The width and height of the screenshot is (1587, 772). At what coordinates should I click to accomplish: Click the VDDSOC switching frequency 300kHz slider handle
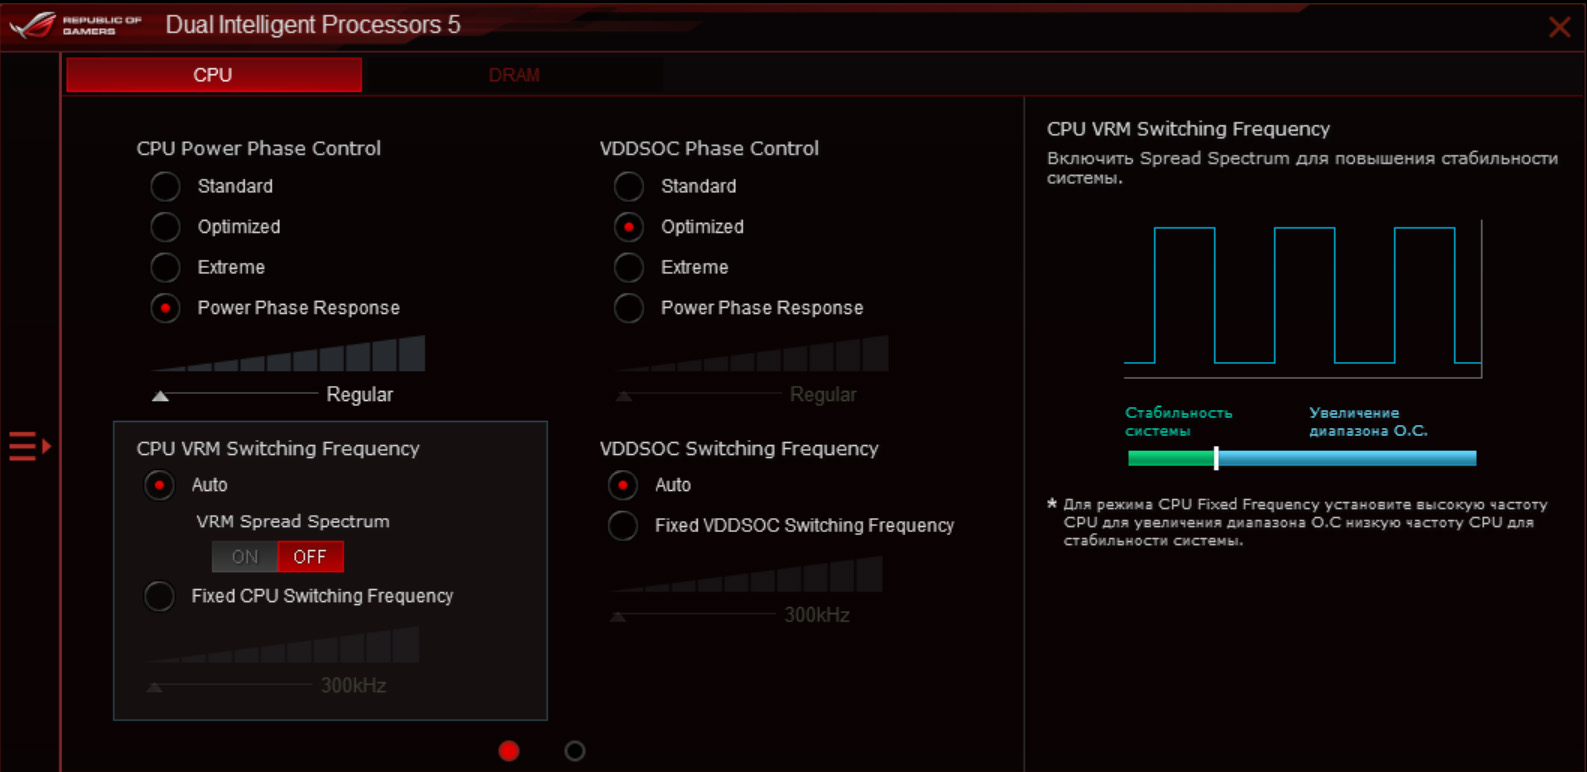618,616
